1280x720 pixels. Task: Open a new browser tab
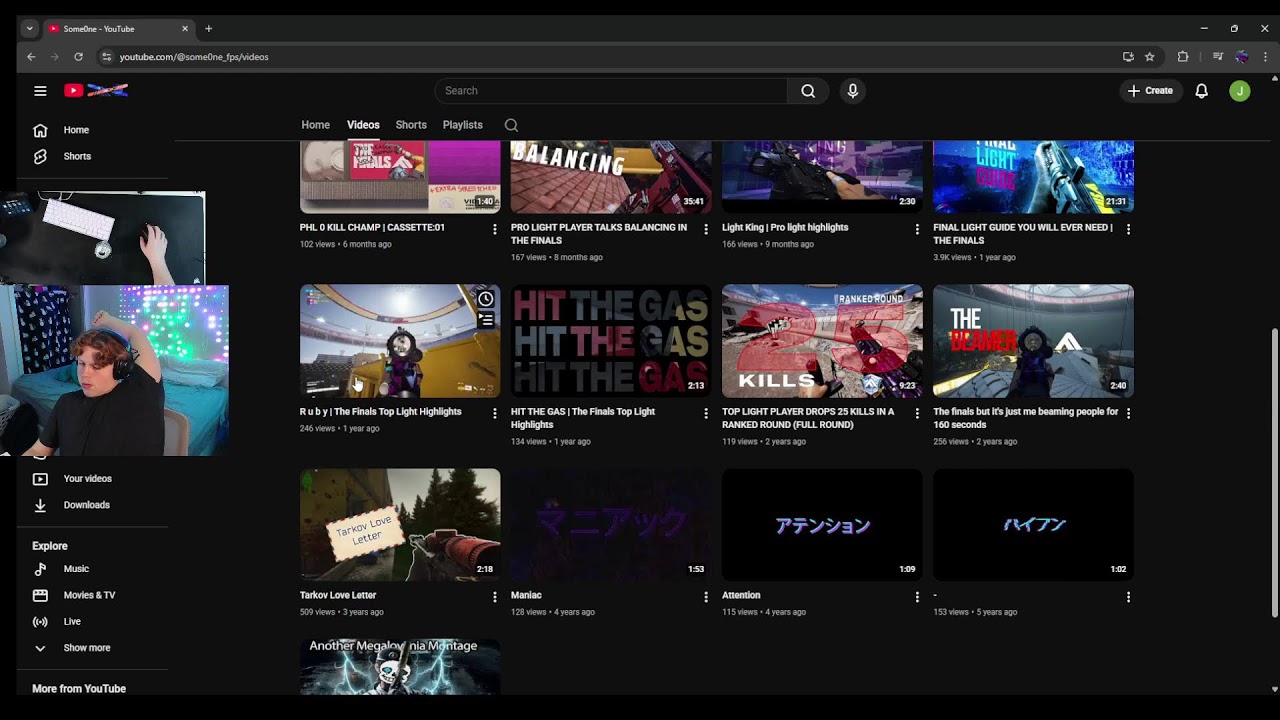pyautogui.click(x=208, y=29)
